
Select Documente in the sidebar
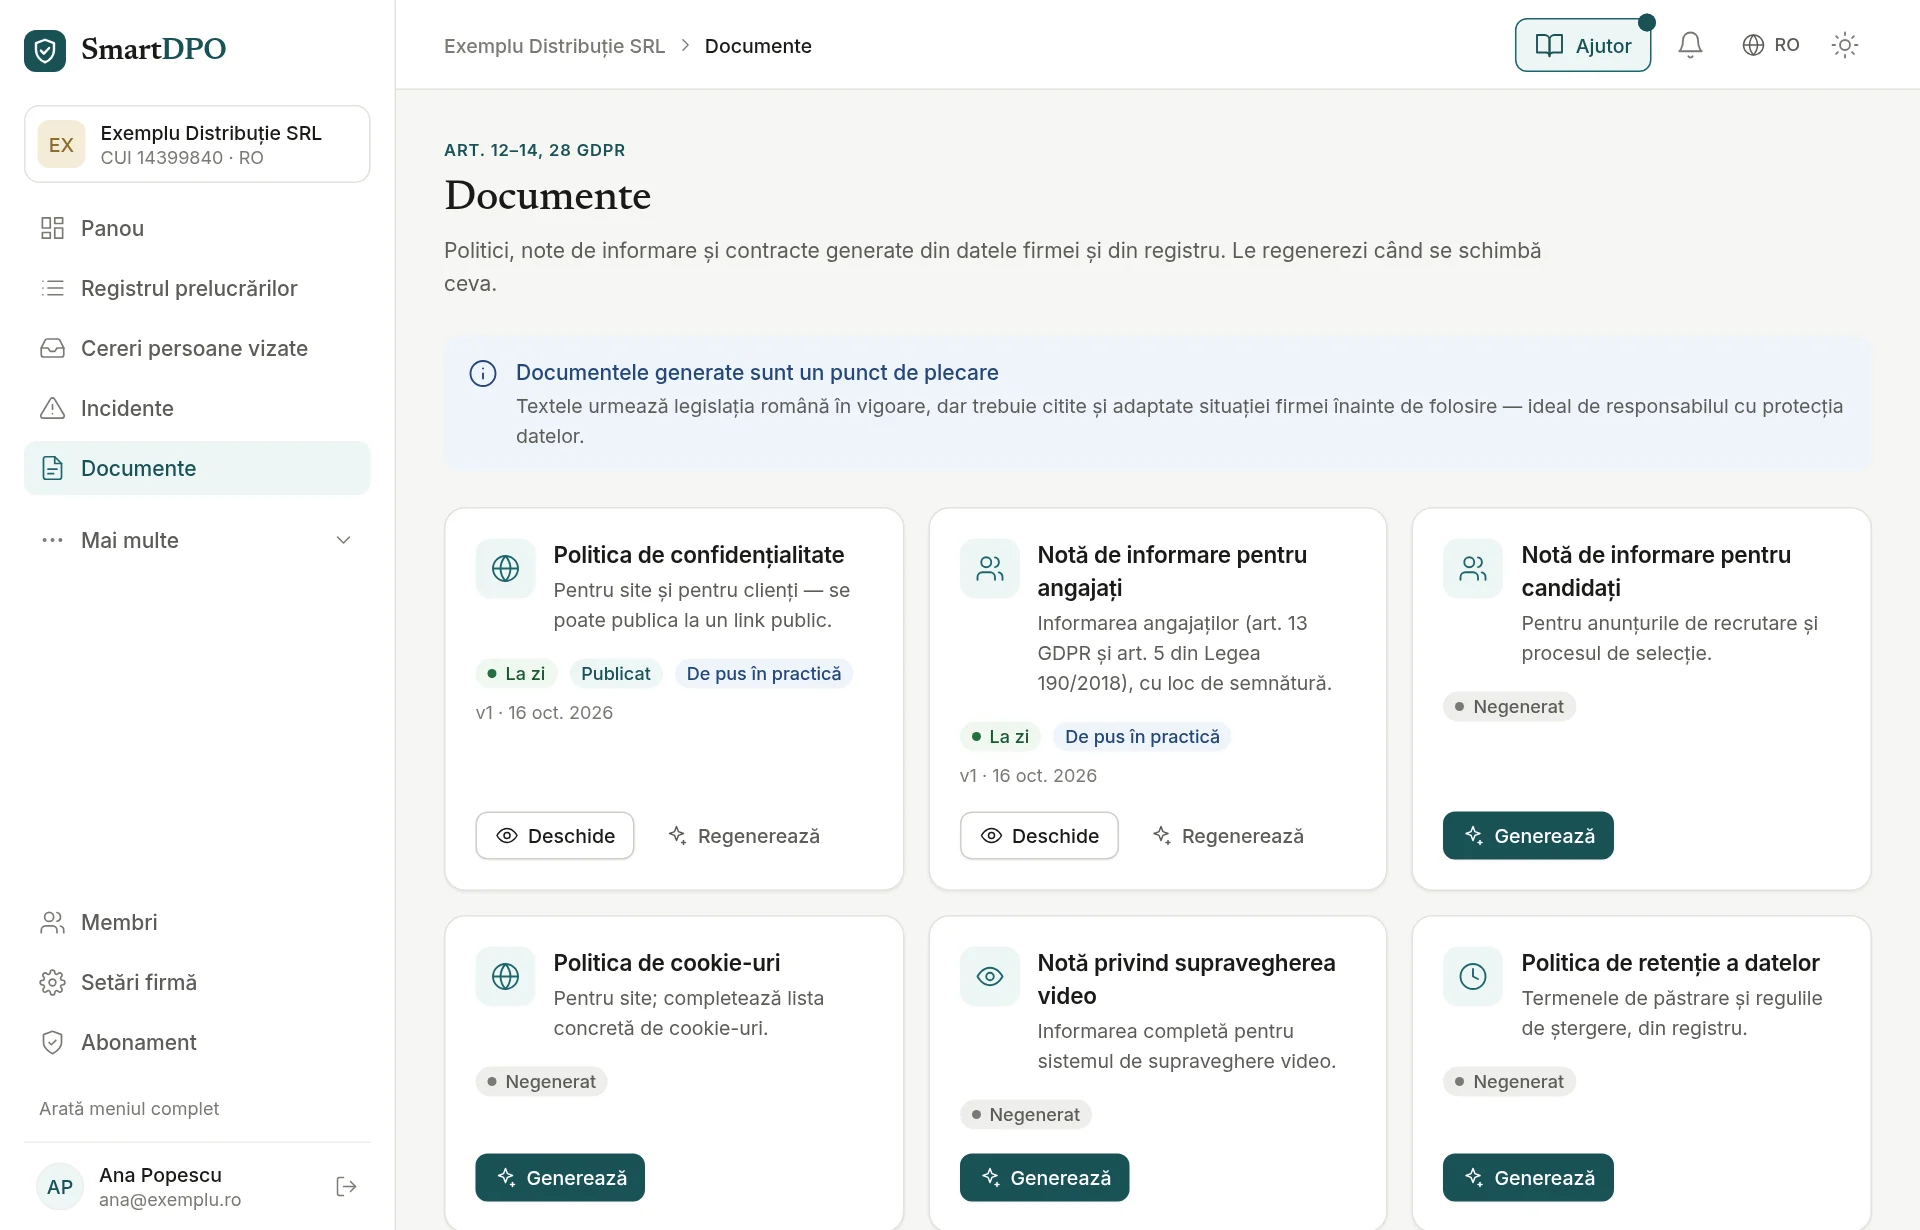point(197,468)
